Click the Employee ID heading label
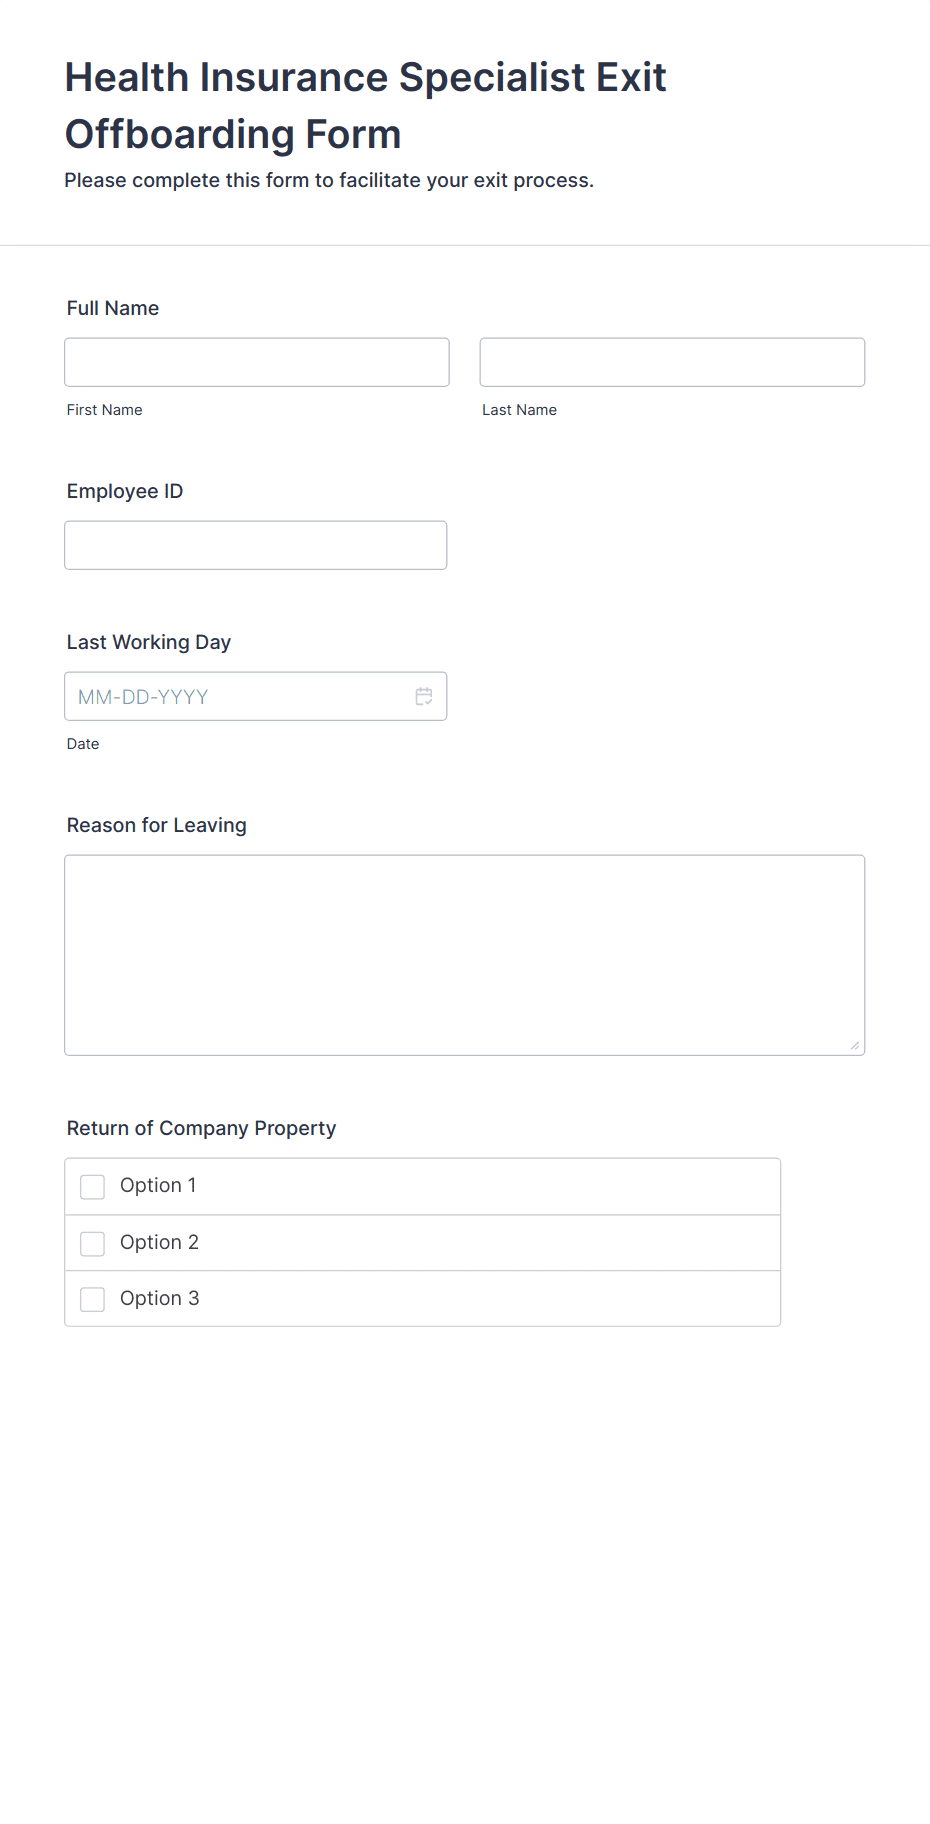The image size is (930, 1824). 125,491
